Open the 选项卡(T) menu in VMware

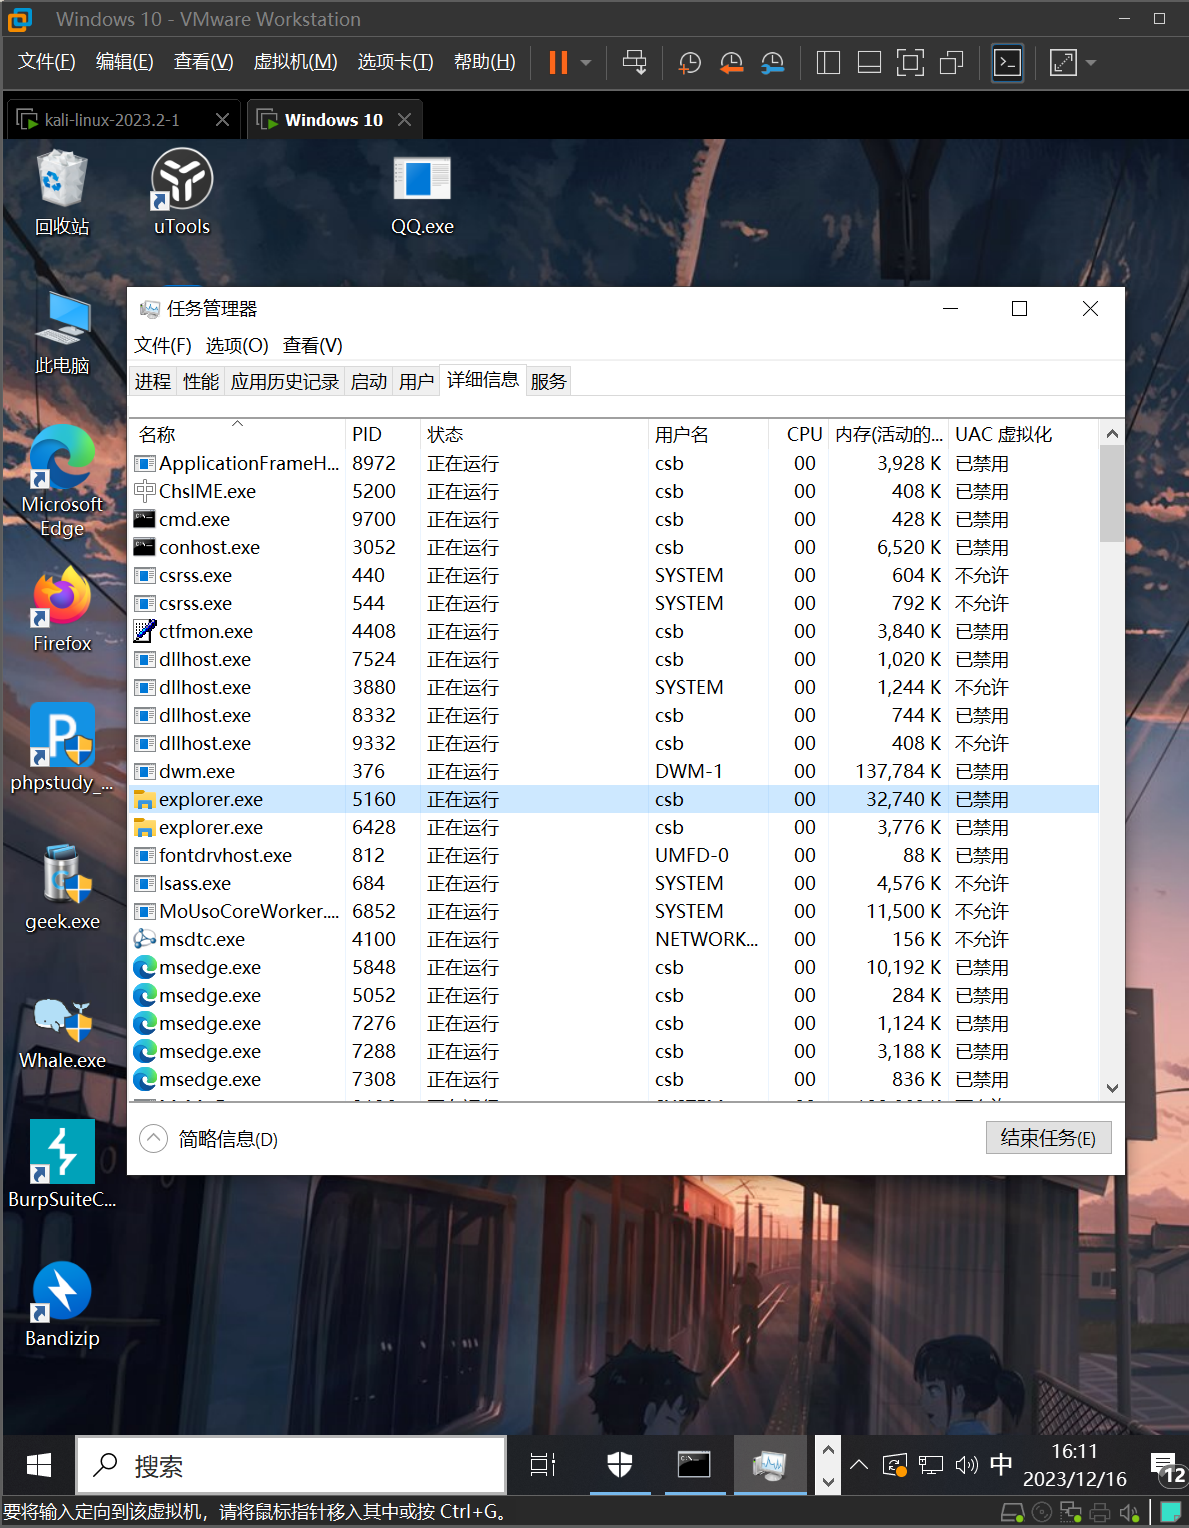tap(395, 62)
